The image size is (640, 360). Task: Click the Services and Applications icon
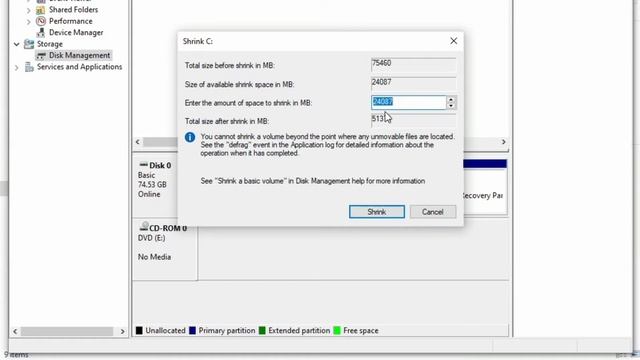29,67
